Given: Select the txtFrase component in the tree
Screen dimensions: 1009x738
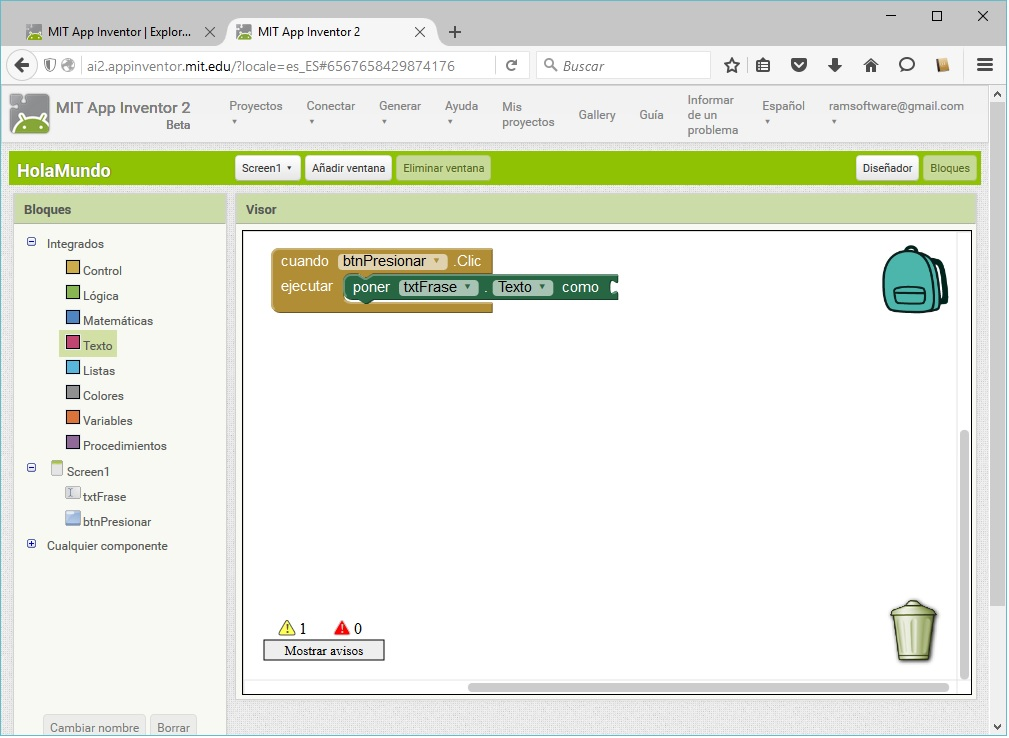Looking at the screenshot, I should click(103, 497).
